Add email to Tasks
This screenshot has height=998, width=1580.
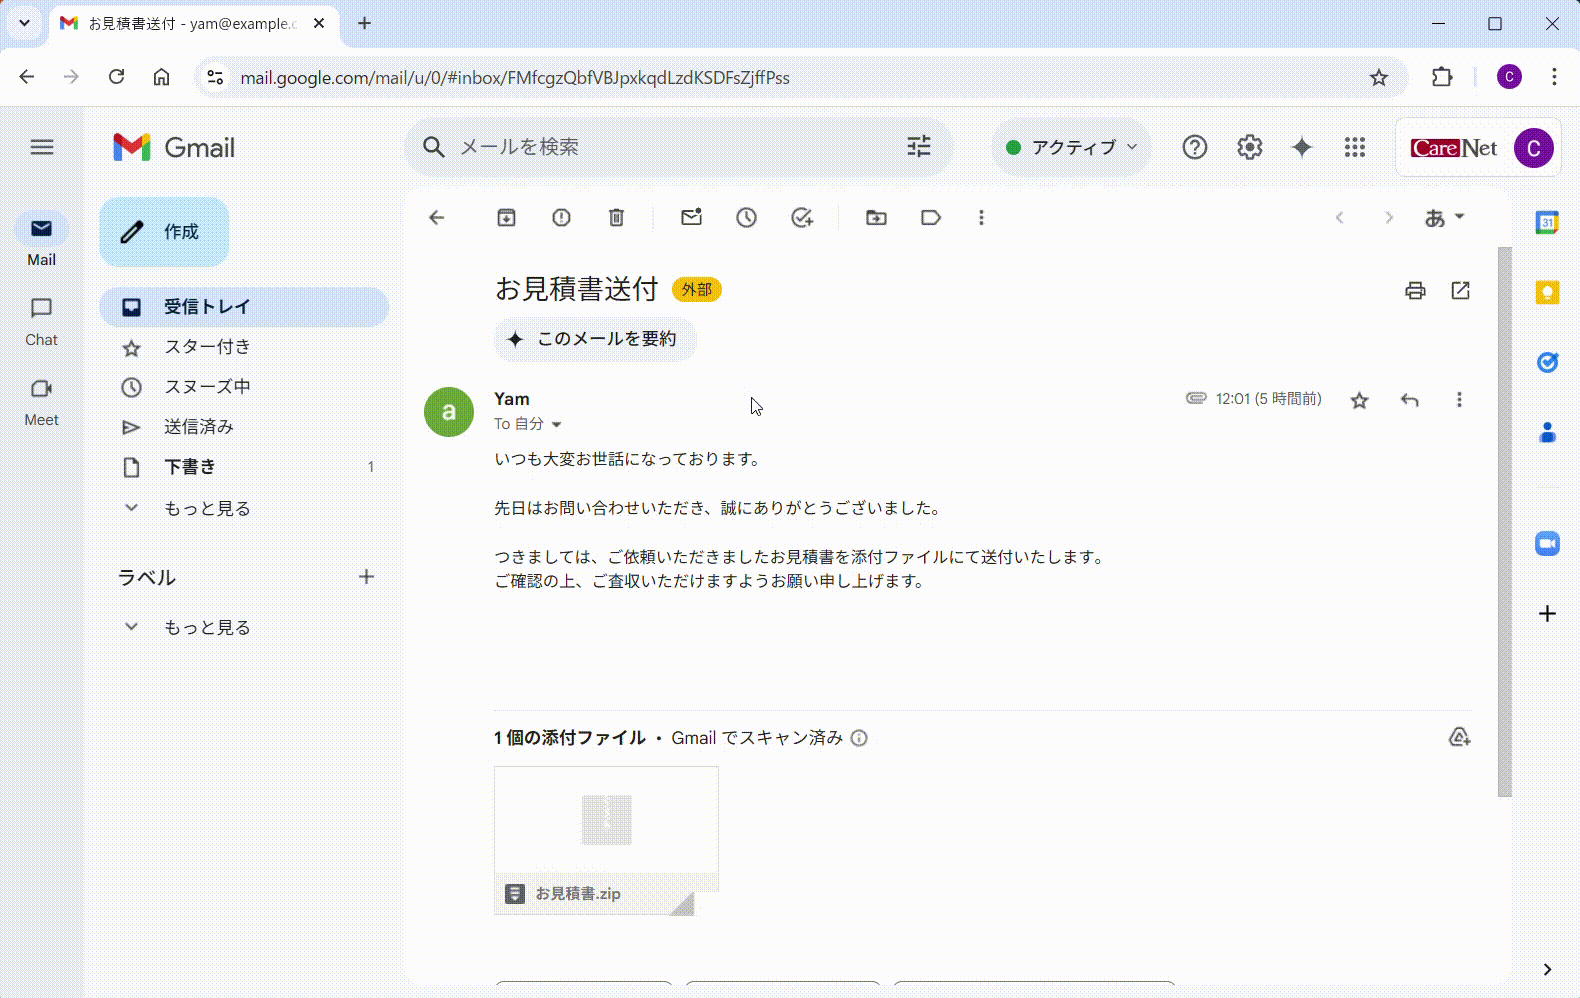[x=802, y=218]
